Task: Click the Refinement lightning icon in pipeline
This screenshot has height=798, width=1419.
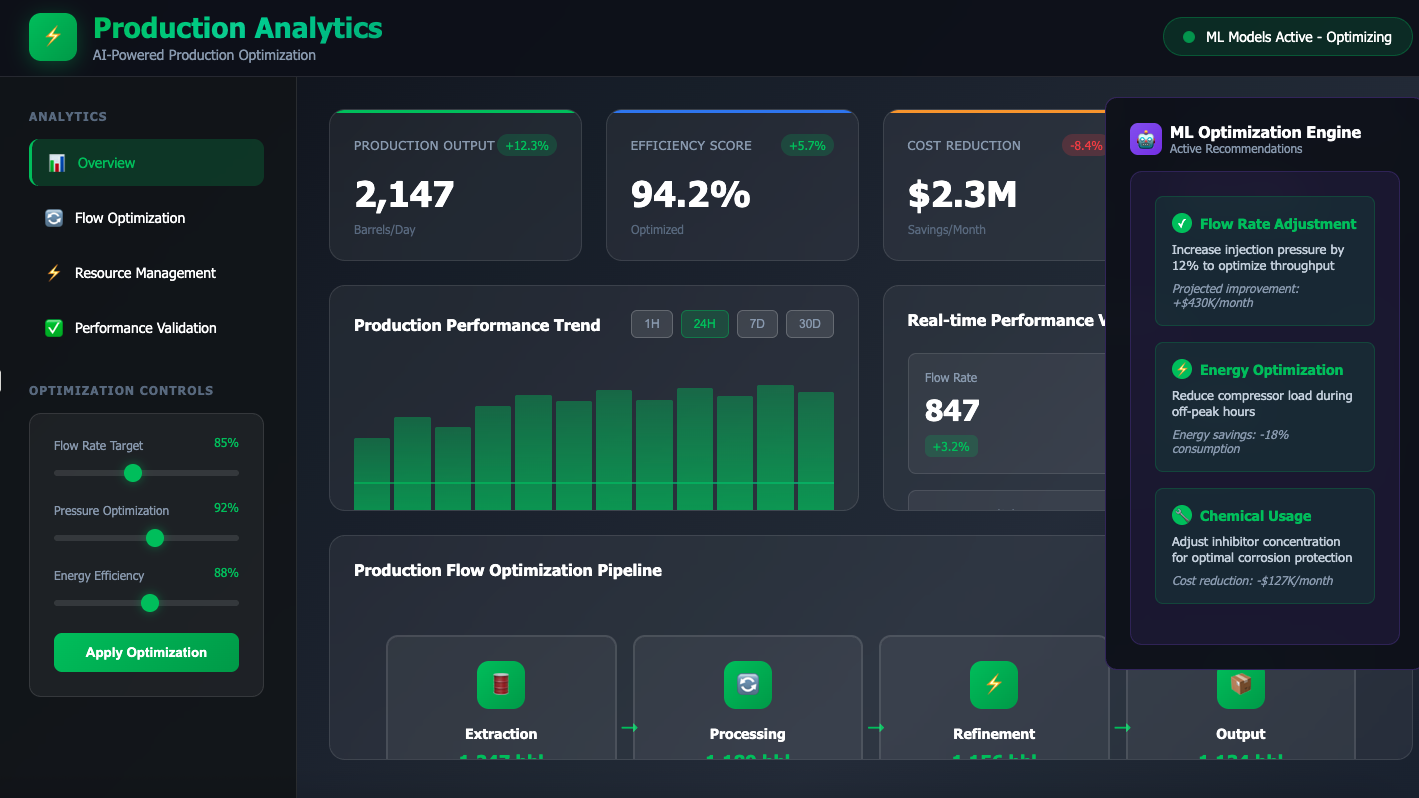Action: click(x=993, y=685)
